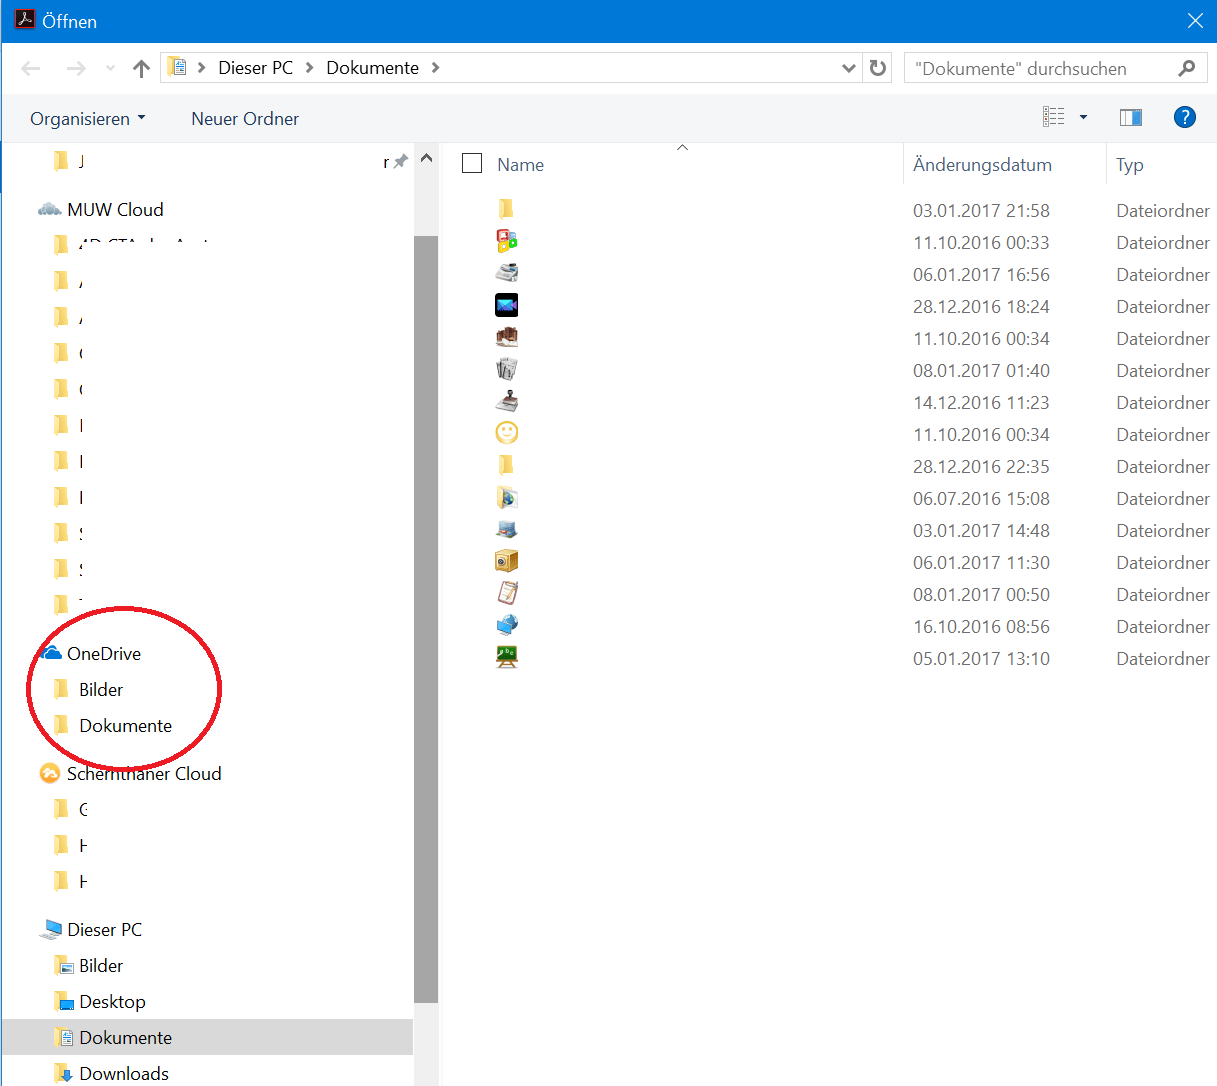Open the view layout dropdown arrow
The image size is (1217, 1086).
click(x=1083, y=117)
